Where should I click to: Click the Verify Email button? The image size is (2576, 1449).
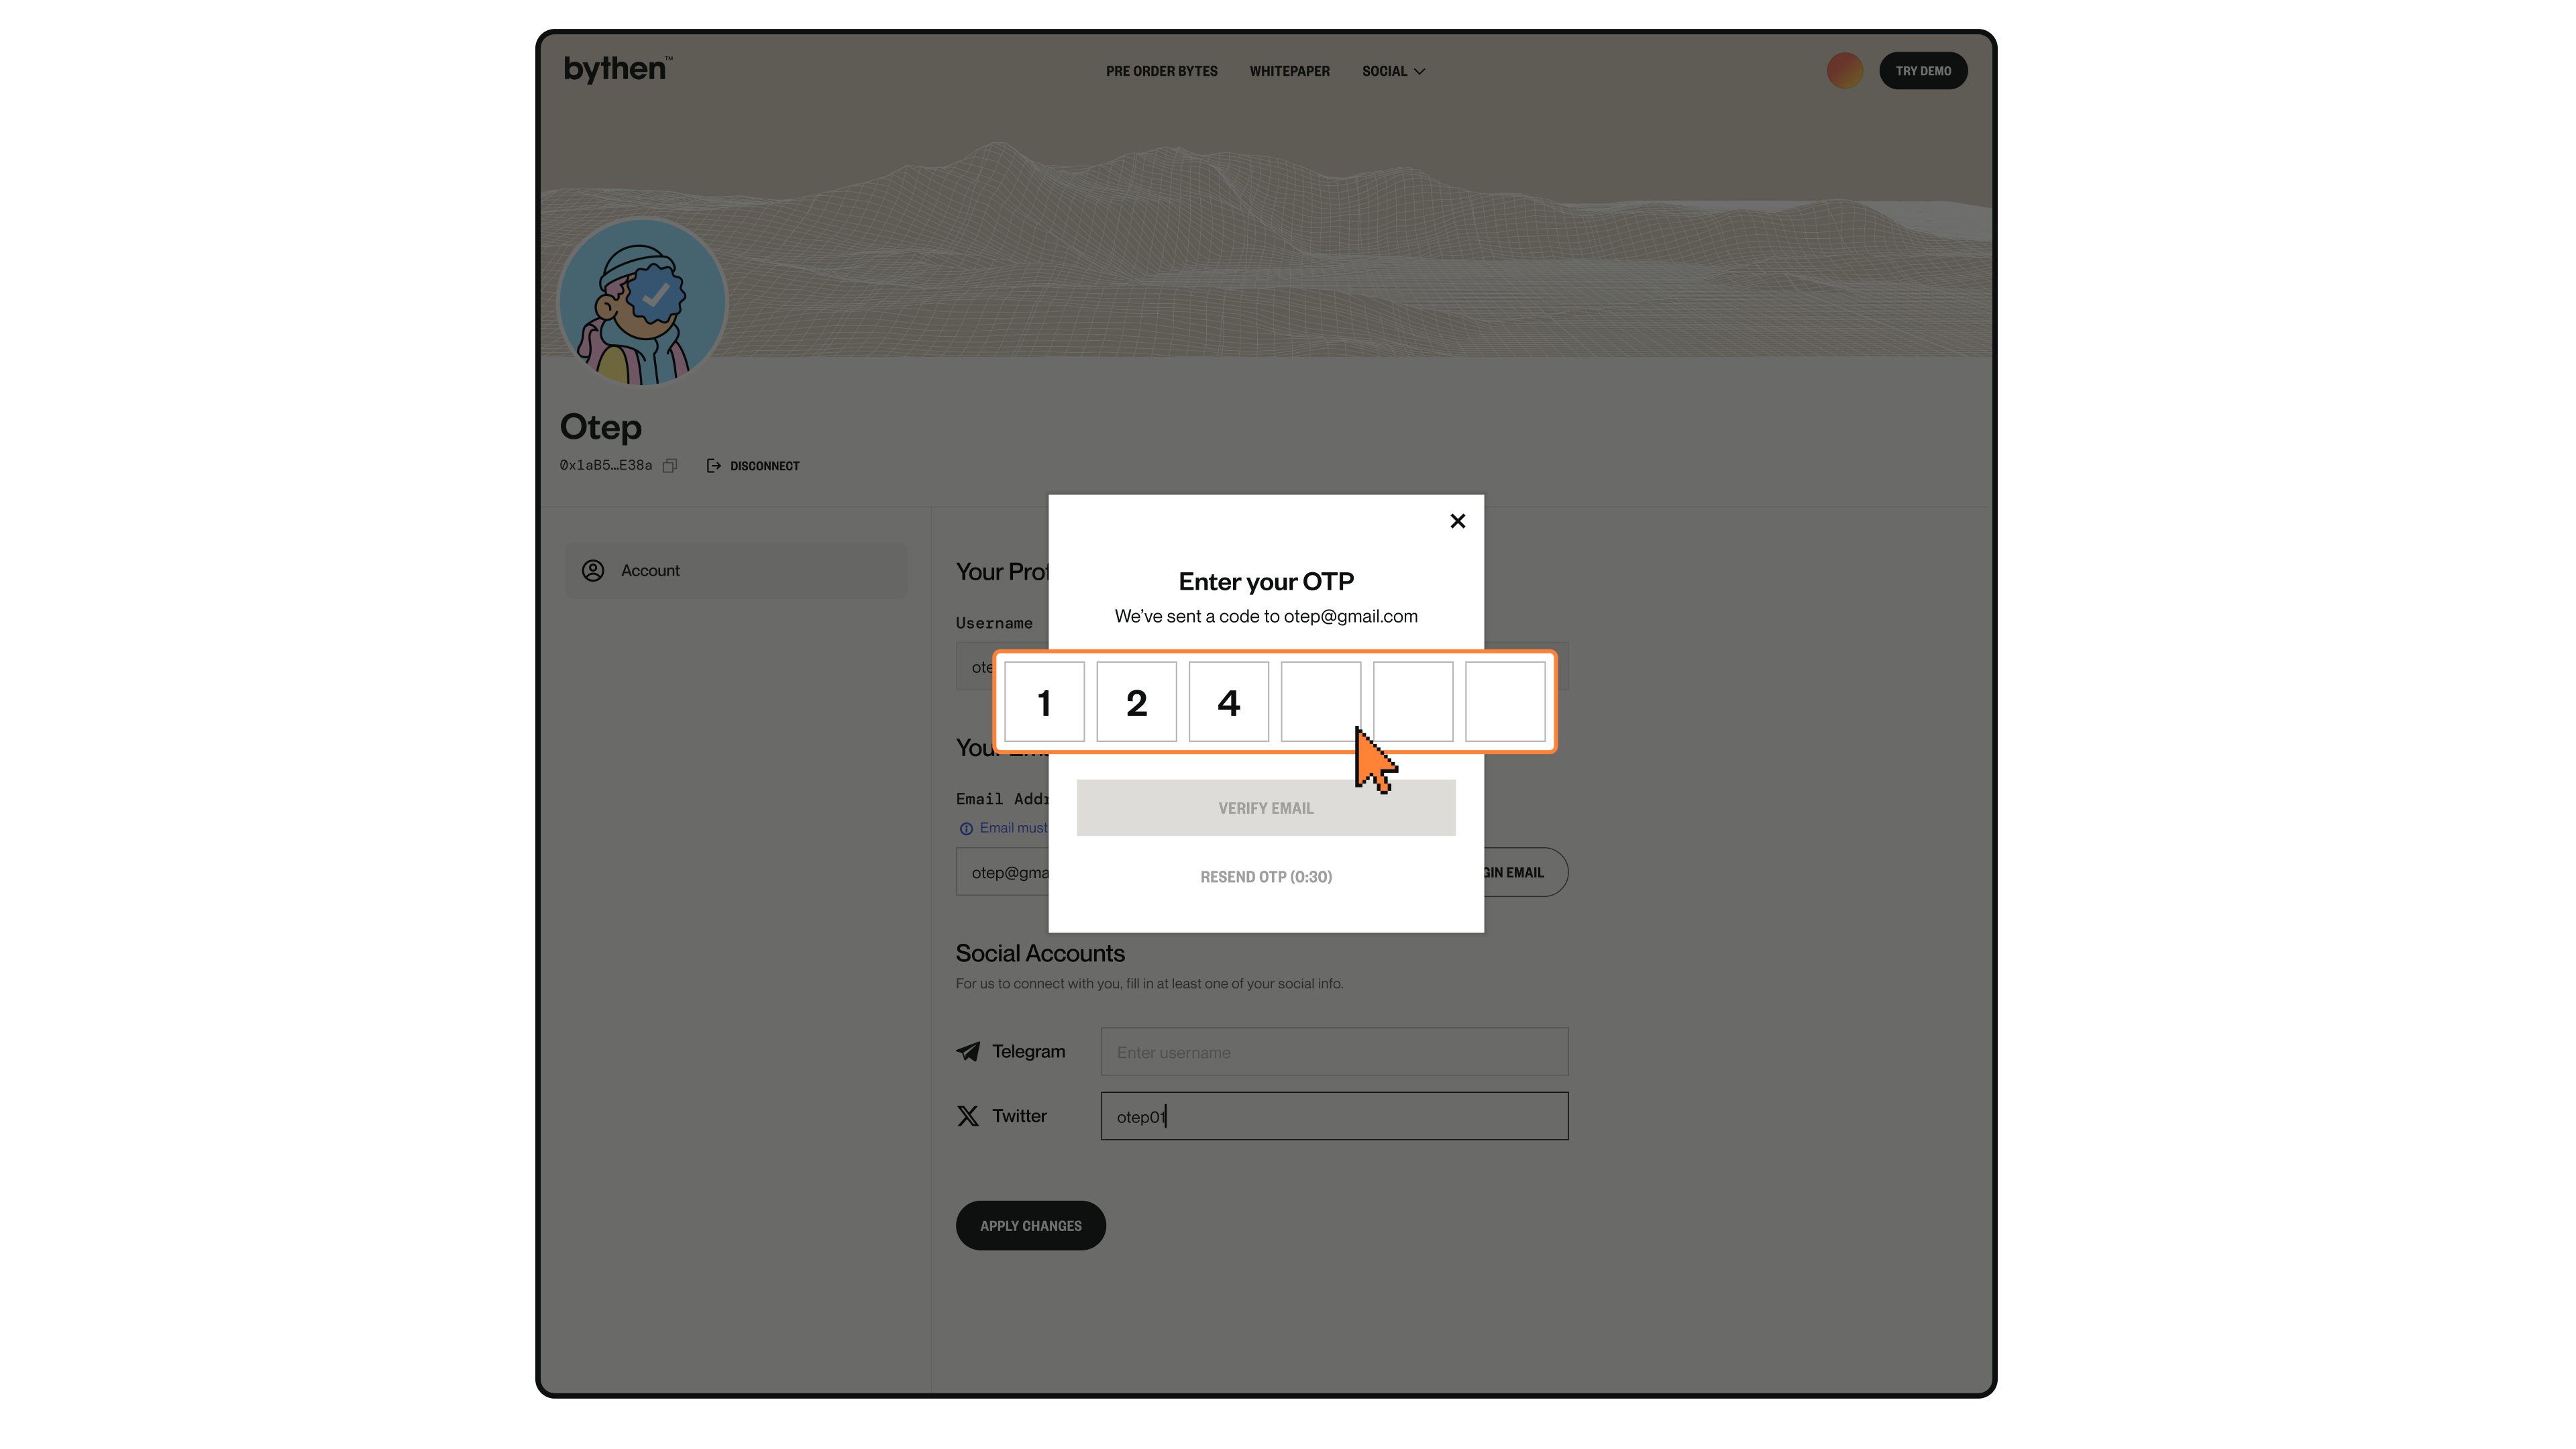point(1265,808)
